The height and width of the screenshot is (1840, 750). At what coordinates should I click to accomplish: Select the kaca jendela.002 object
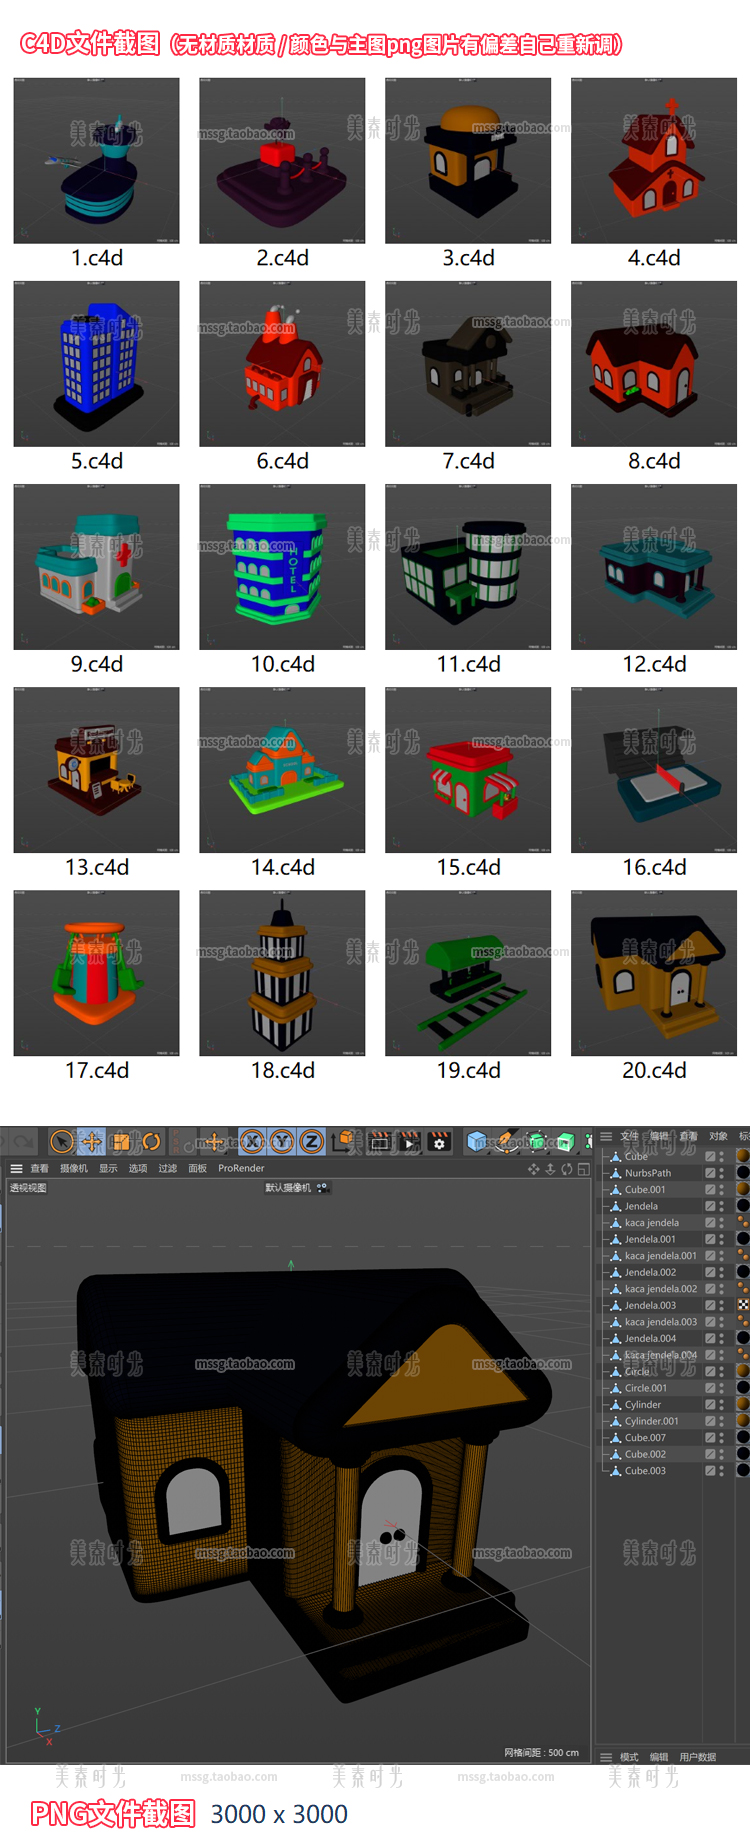click(661, 1289)
